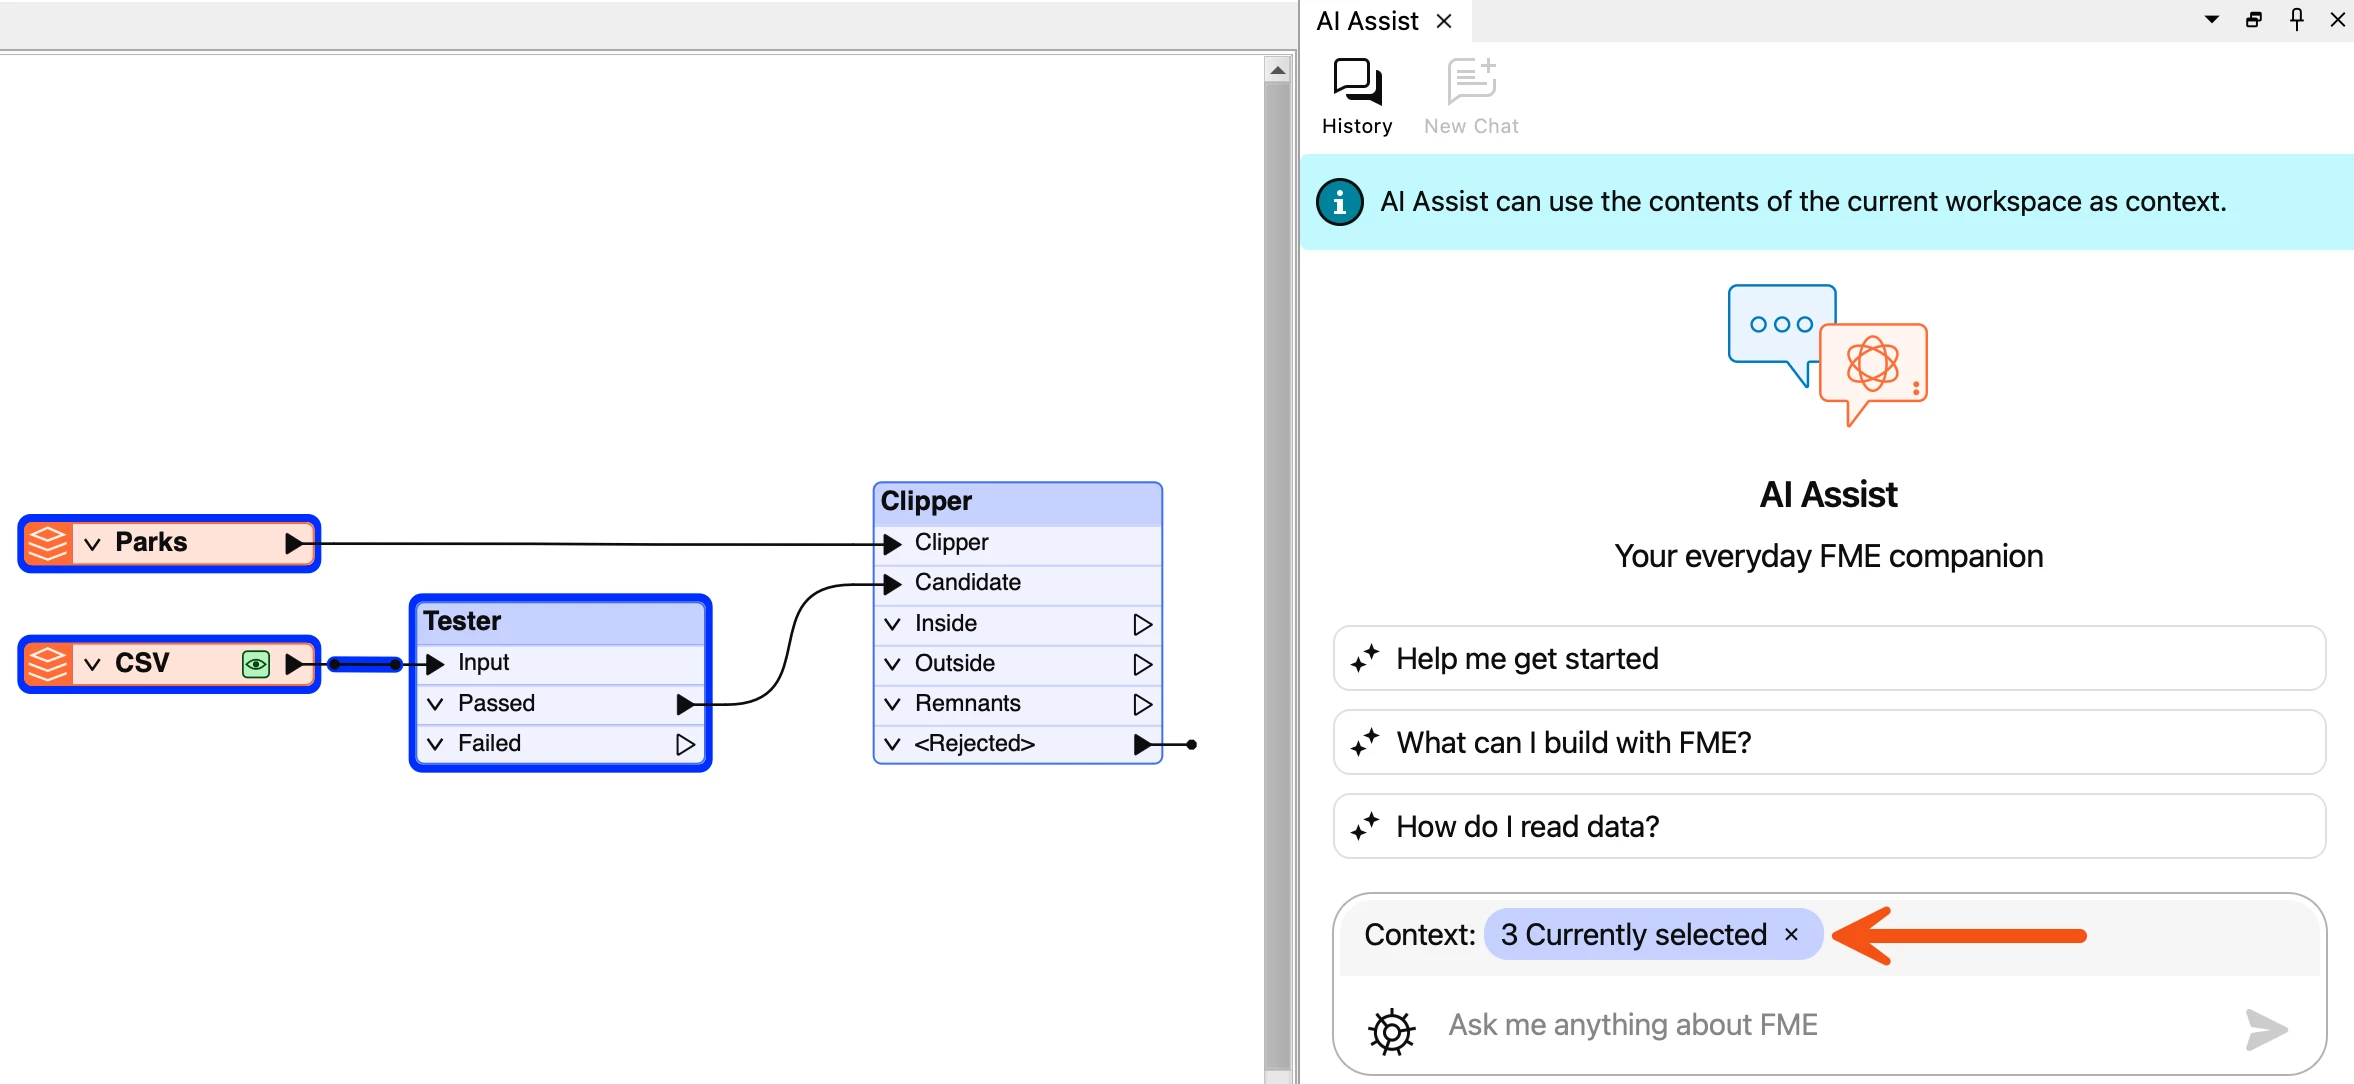Open the panel options dropdown arrow
Screen dimensions: 2354x1084
[2211, 19]
